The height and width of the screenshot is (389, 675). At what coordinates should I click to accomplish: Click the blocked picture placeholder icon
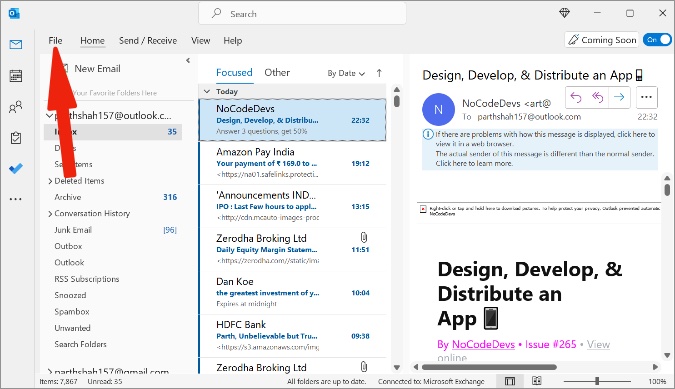click(x=423, y=209)
